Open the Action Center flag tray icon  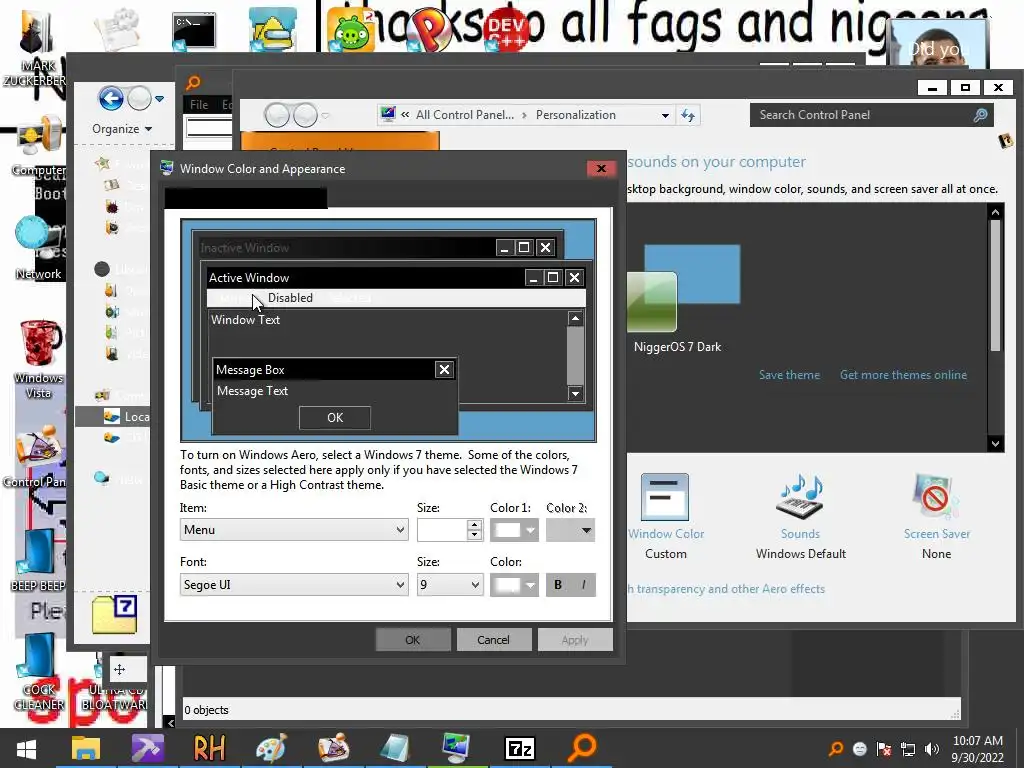tap(884, 749)
